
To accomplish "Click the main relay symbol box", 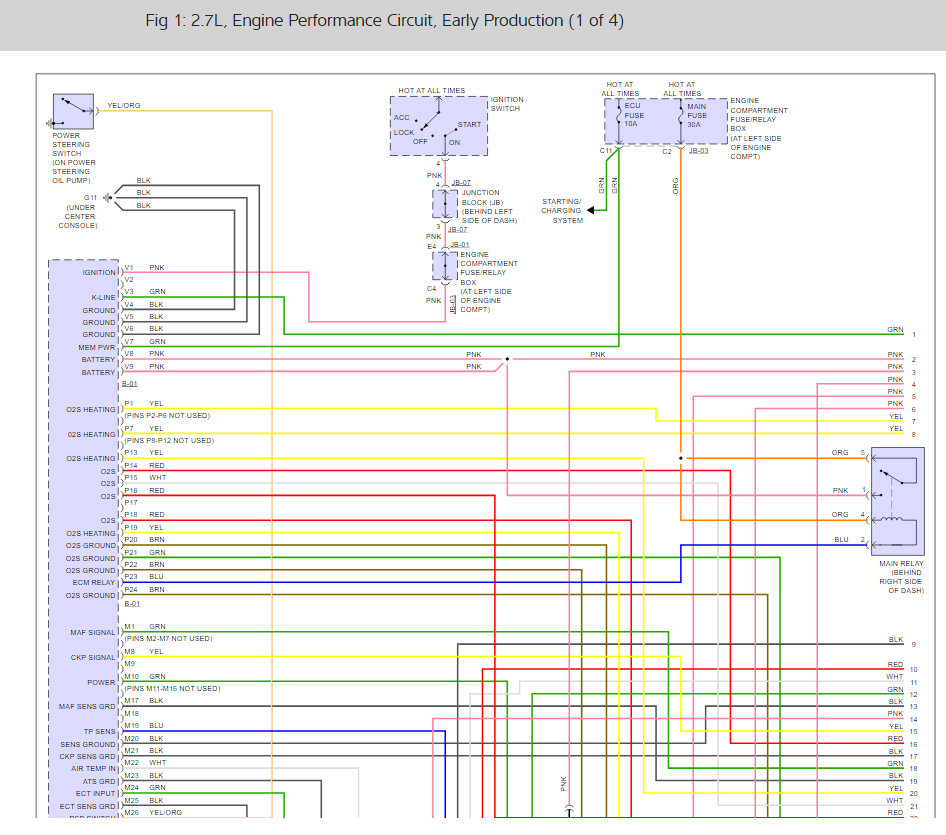I will (x=898, y=501).
